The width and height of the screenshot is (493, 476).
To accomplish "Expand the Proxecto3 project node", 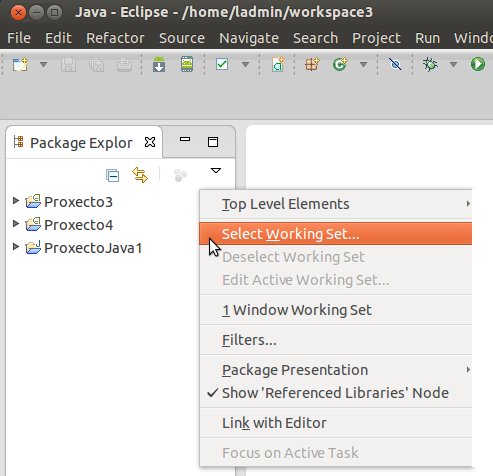I will pyautogui.click(x=15, y=201).
